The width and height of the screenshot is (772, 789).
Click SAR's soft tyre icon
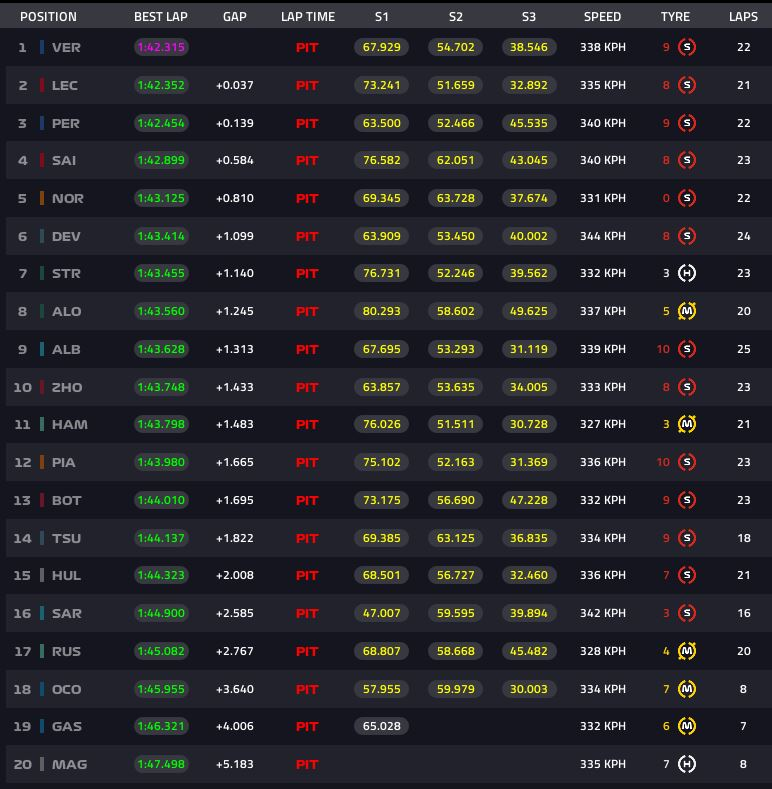point(686,613)
